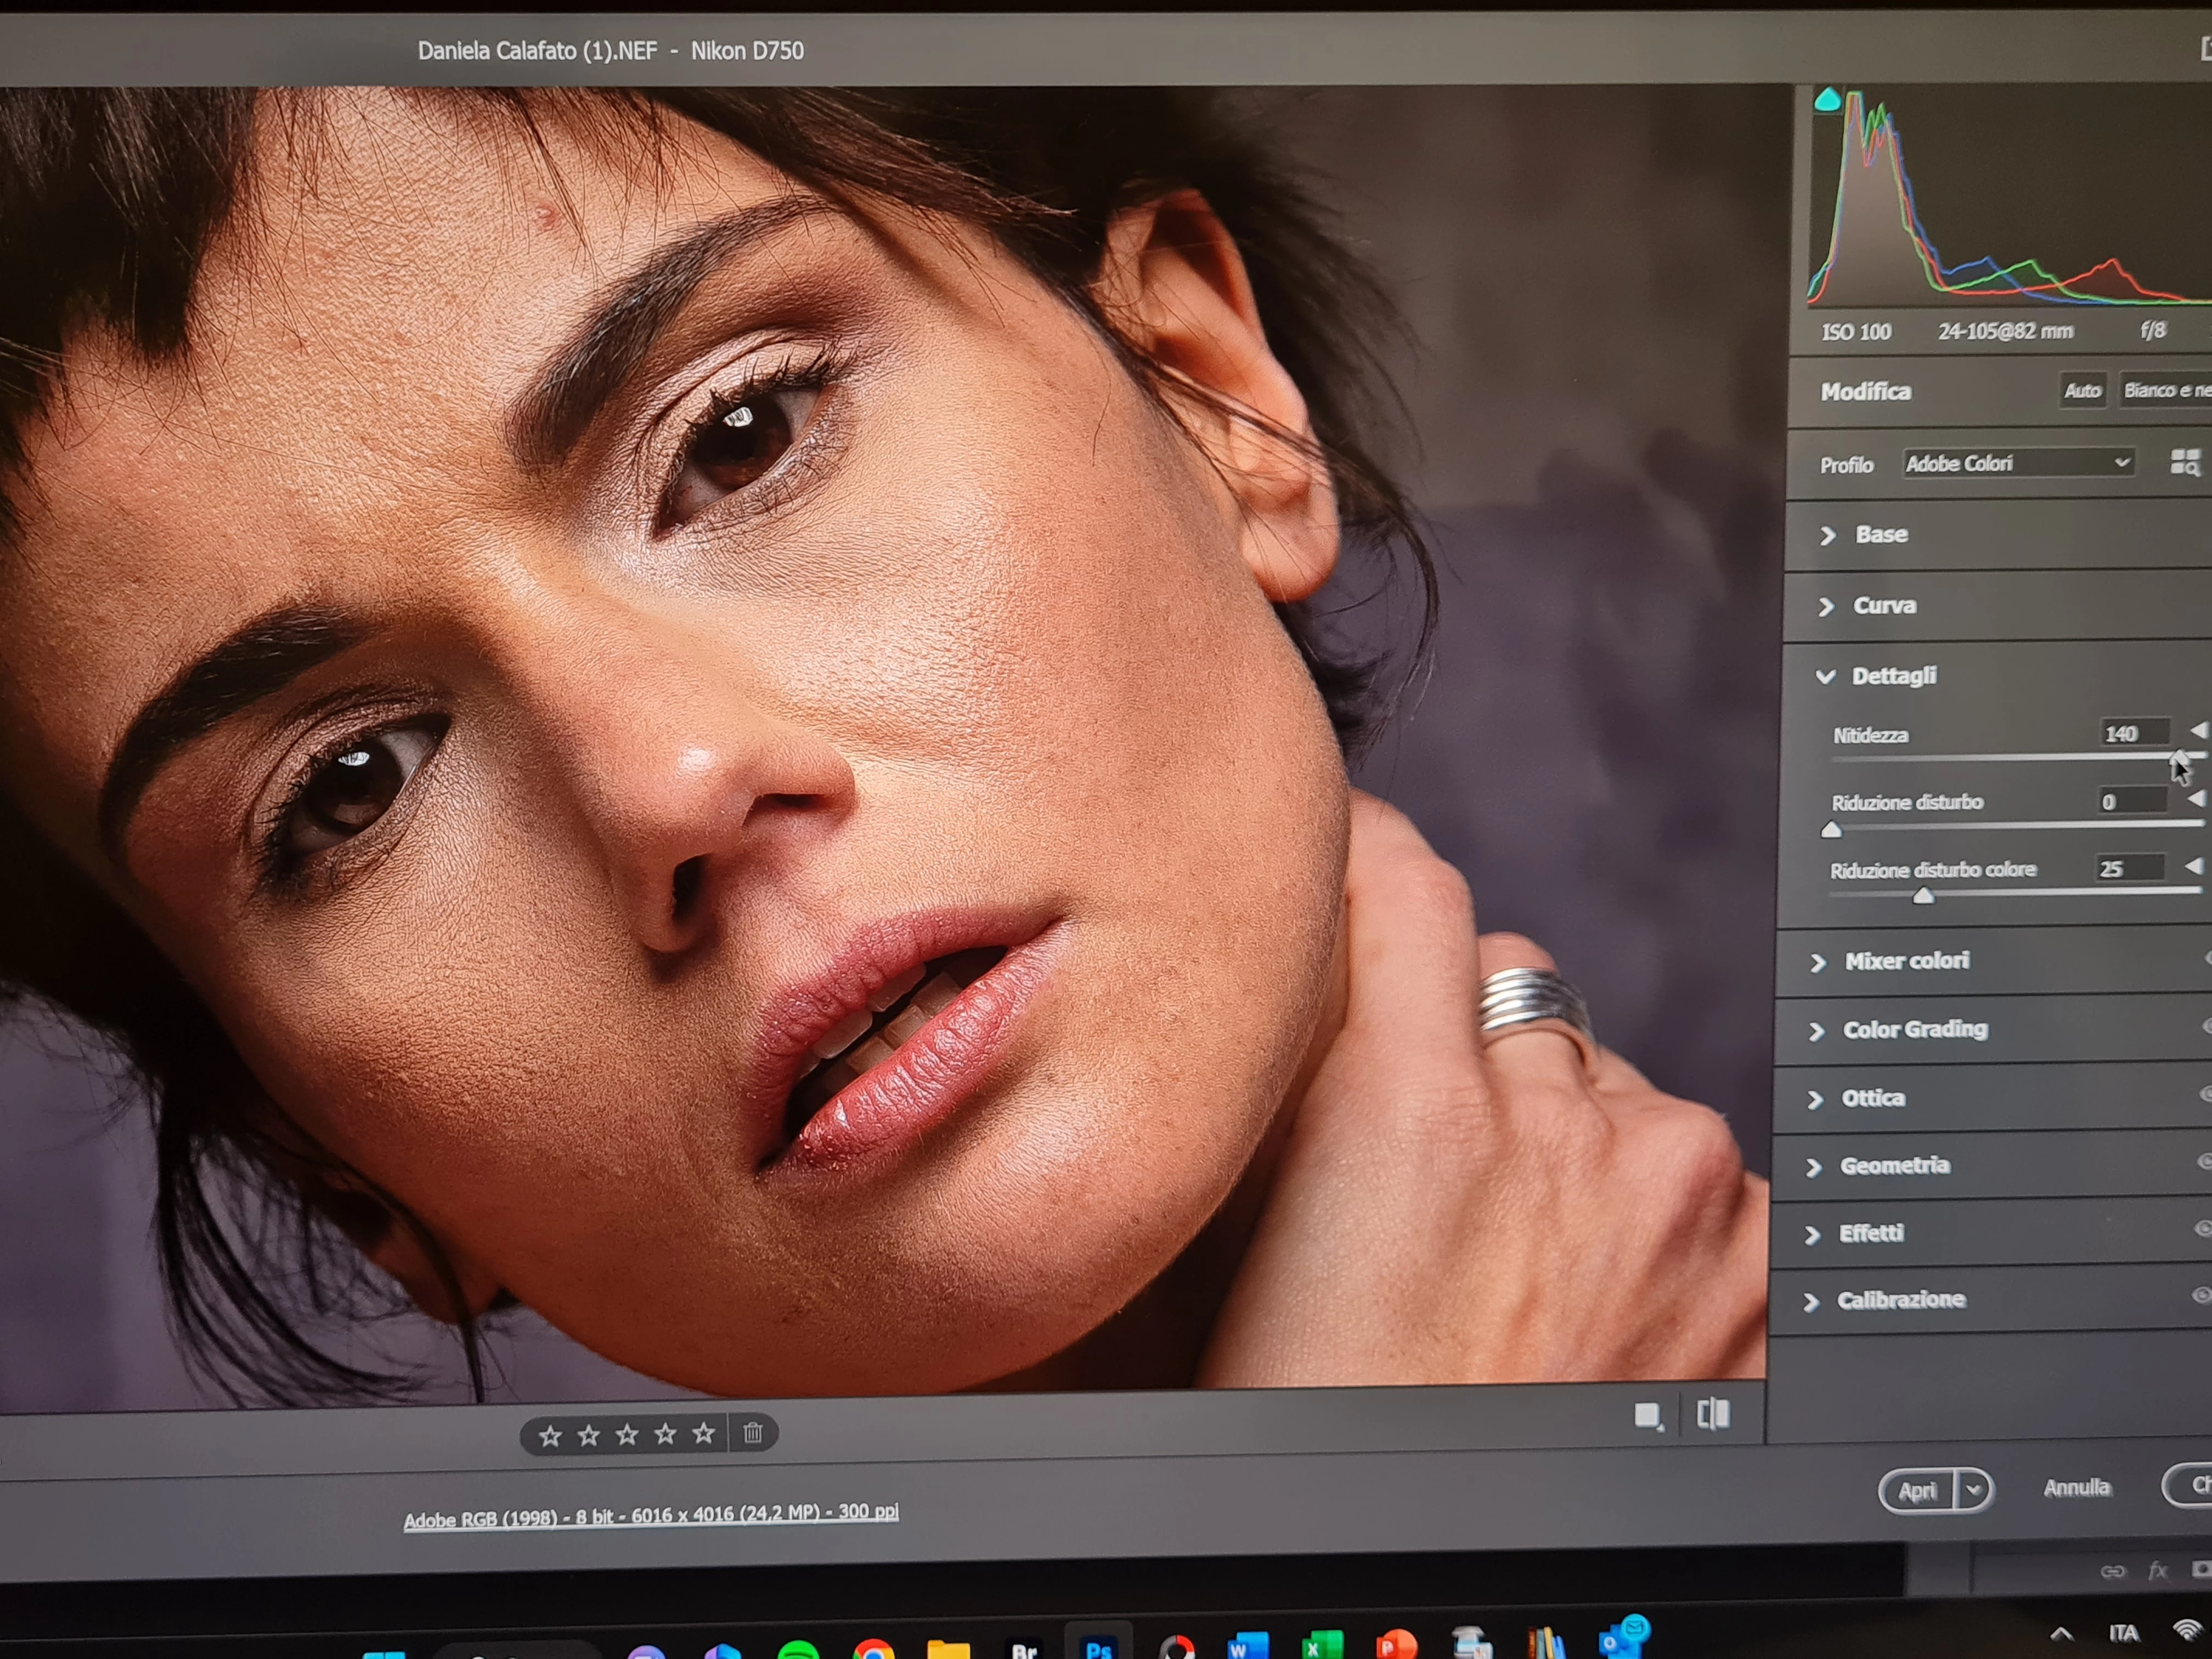Expand the Color Grading section
Image resolution: width=2212 pixels, height=1659 pixels.
[x=1914, y=1029]
